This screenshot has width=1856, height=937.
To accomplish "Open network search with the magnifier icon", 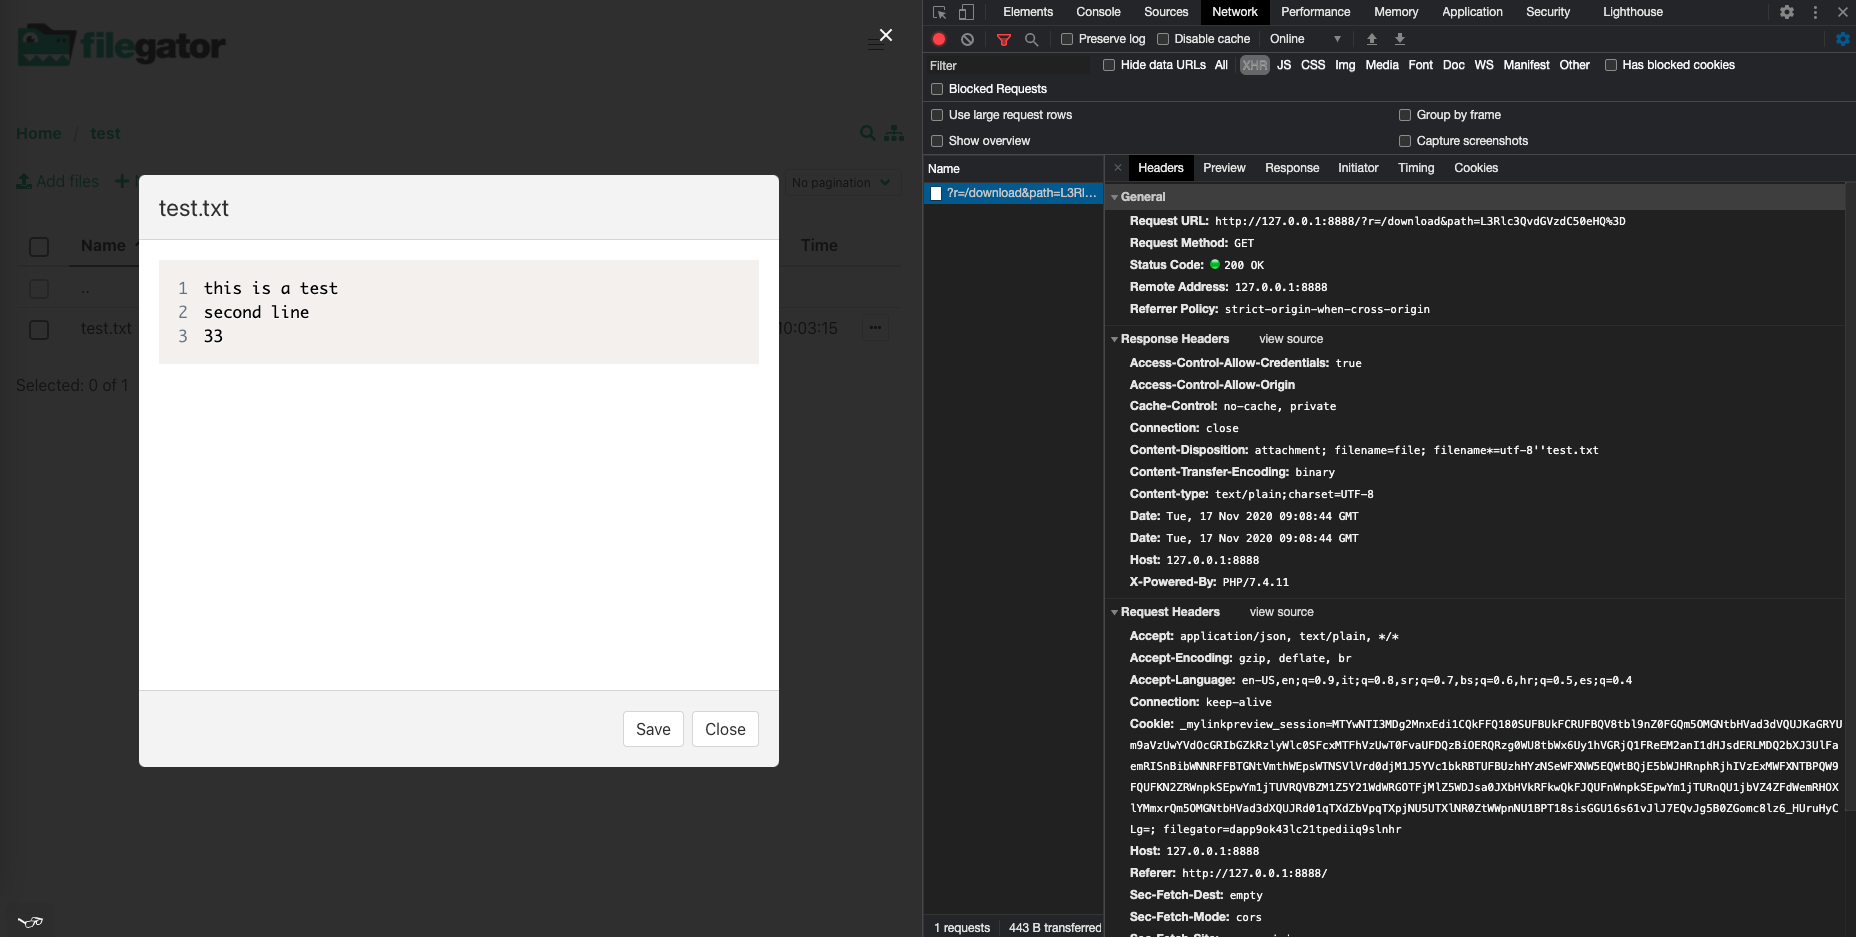I will [x=1031, y=39].
